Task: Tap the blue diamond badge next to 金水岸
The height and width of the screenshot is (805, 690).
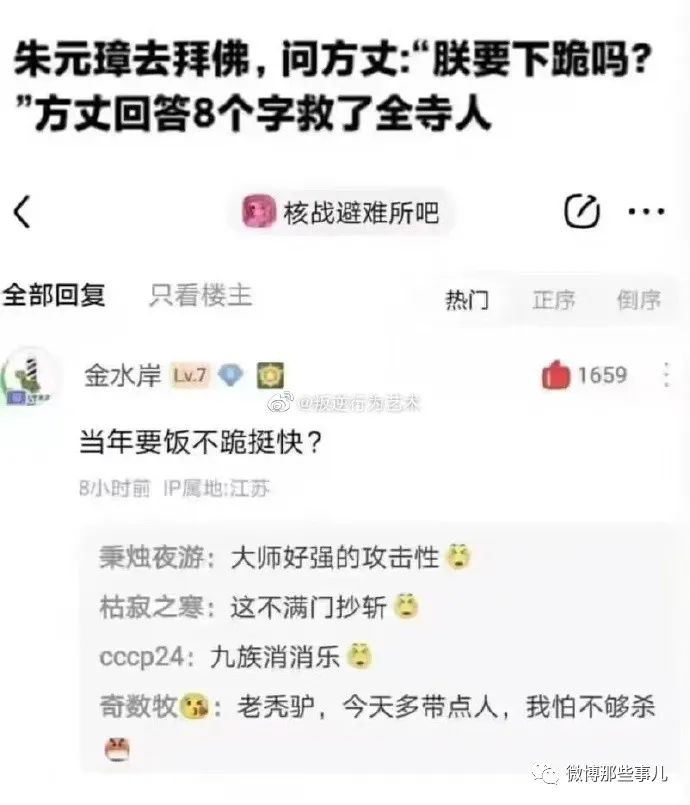Action: pos(231,375)
